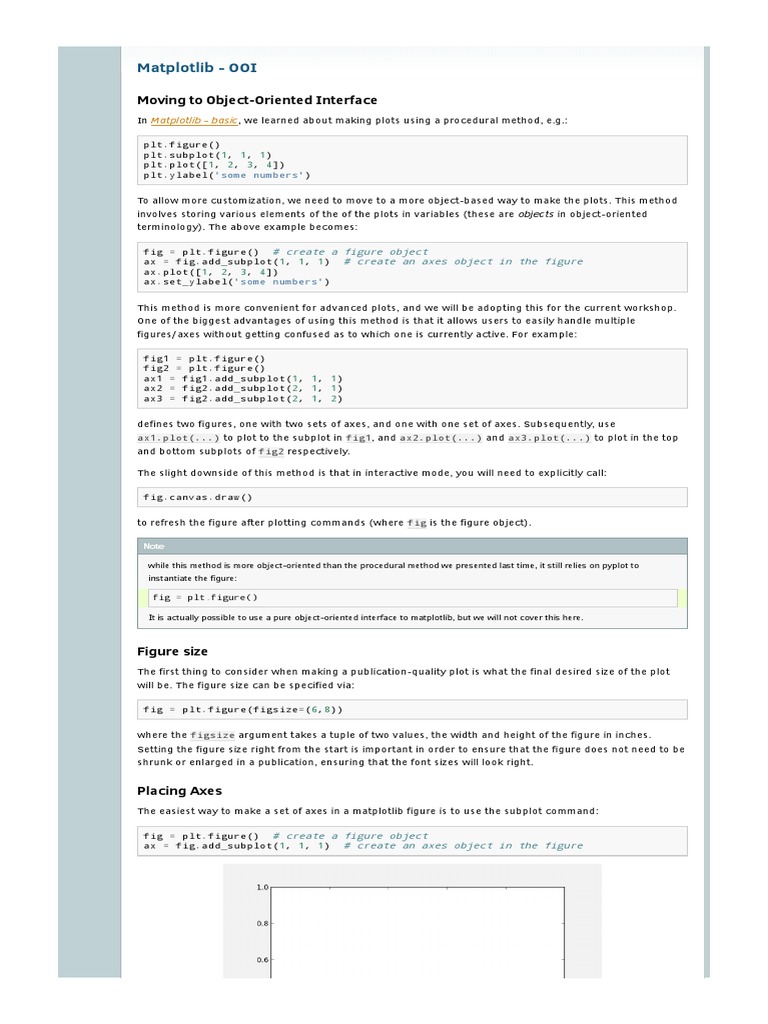Click the inline code 'ax3.plot(...)'
This screenshot has height=1024, width=768.
pyautogui.click(x=549, y=438)
